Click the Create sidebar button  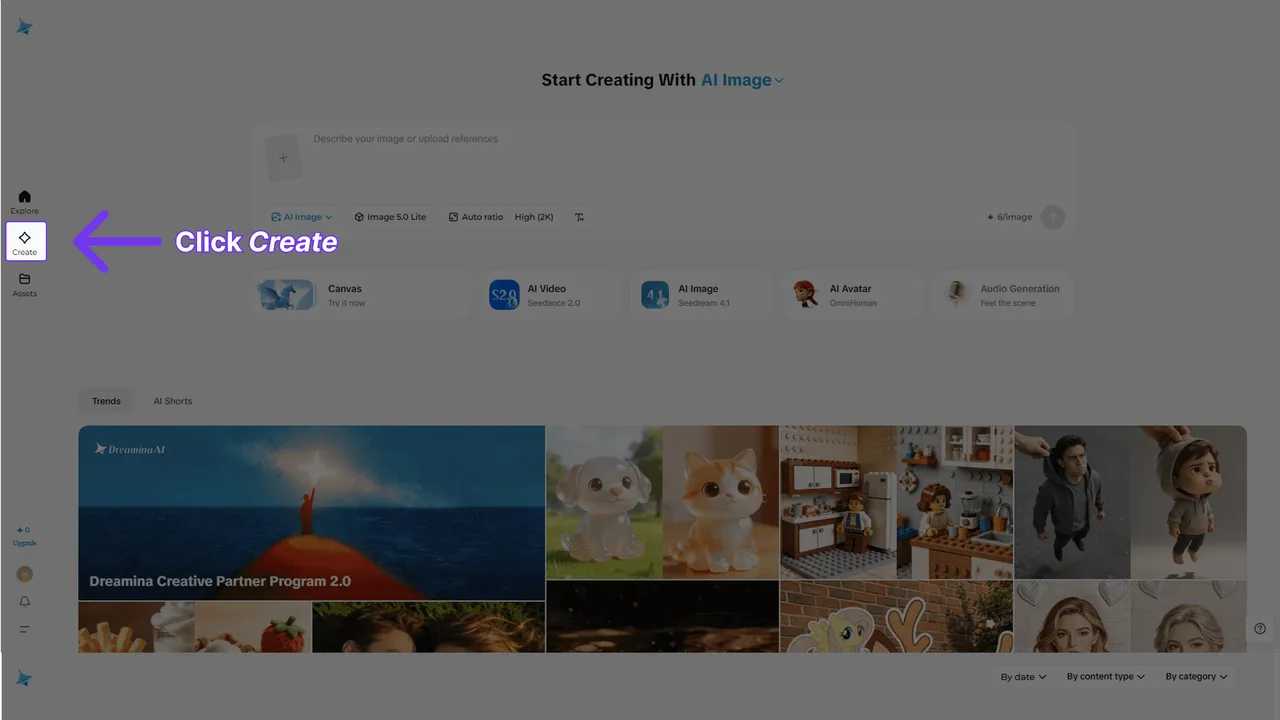(25, 241)
